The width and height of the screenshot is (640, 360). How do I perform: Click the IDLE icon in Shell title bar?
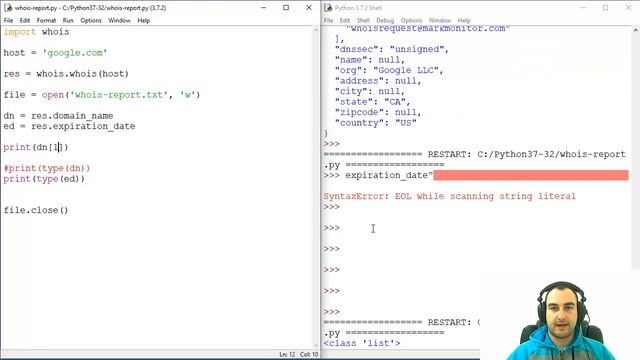tap(328, 8)
